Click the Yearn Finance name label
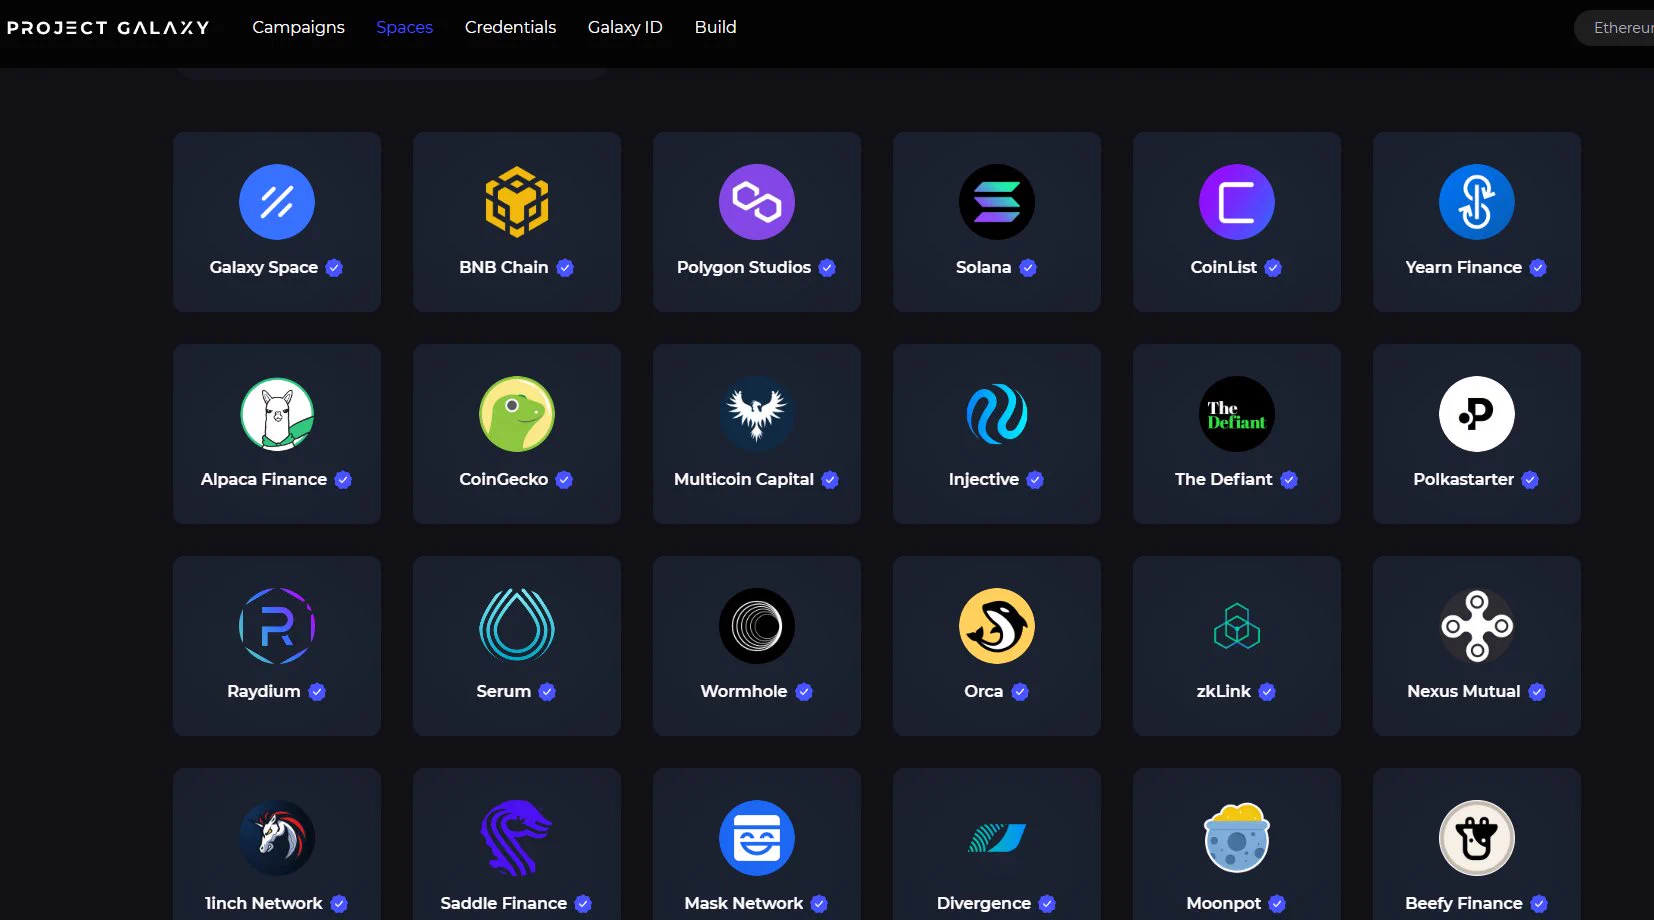 (1463, 267)
